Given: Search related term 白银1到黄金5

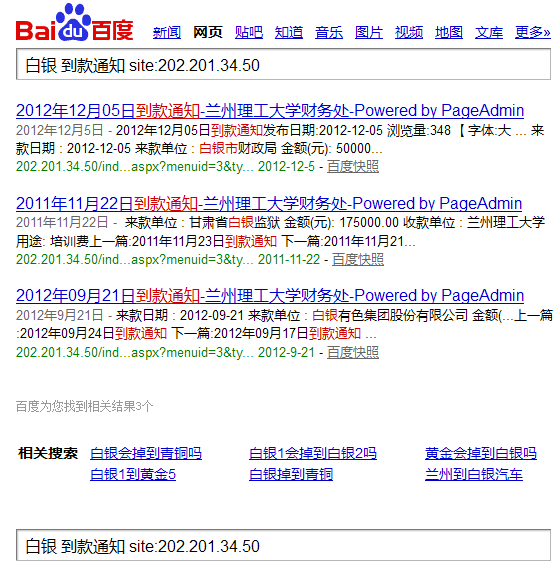Looking at the screenshot, I should pyautogui.click(x=133, y=474).
